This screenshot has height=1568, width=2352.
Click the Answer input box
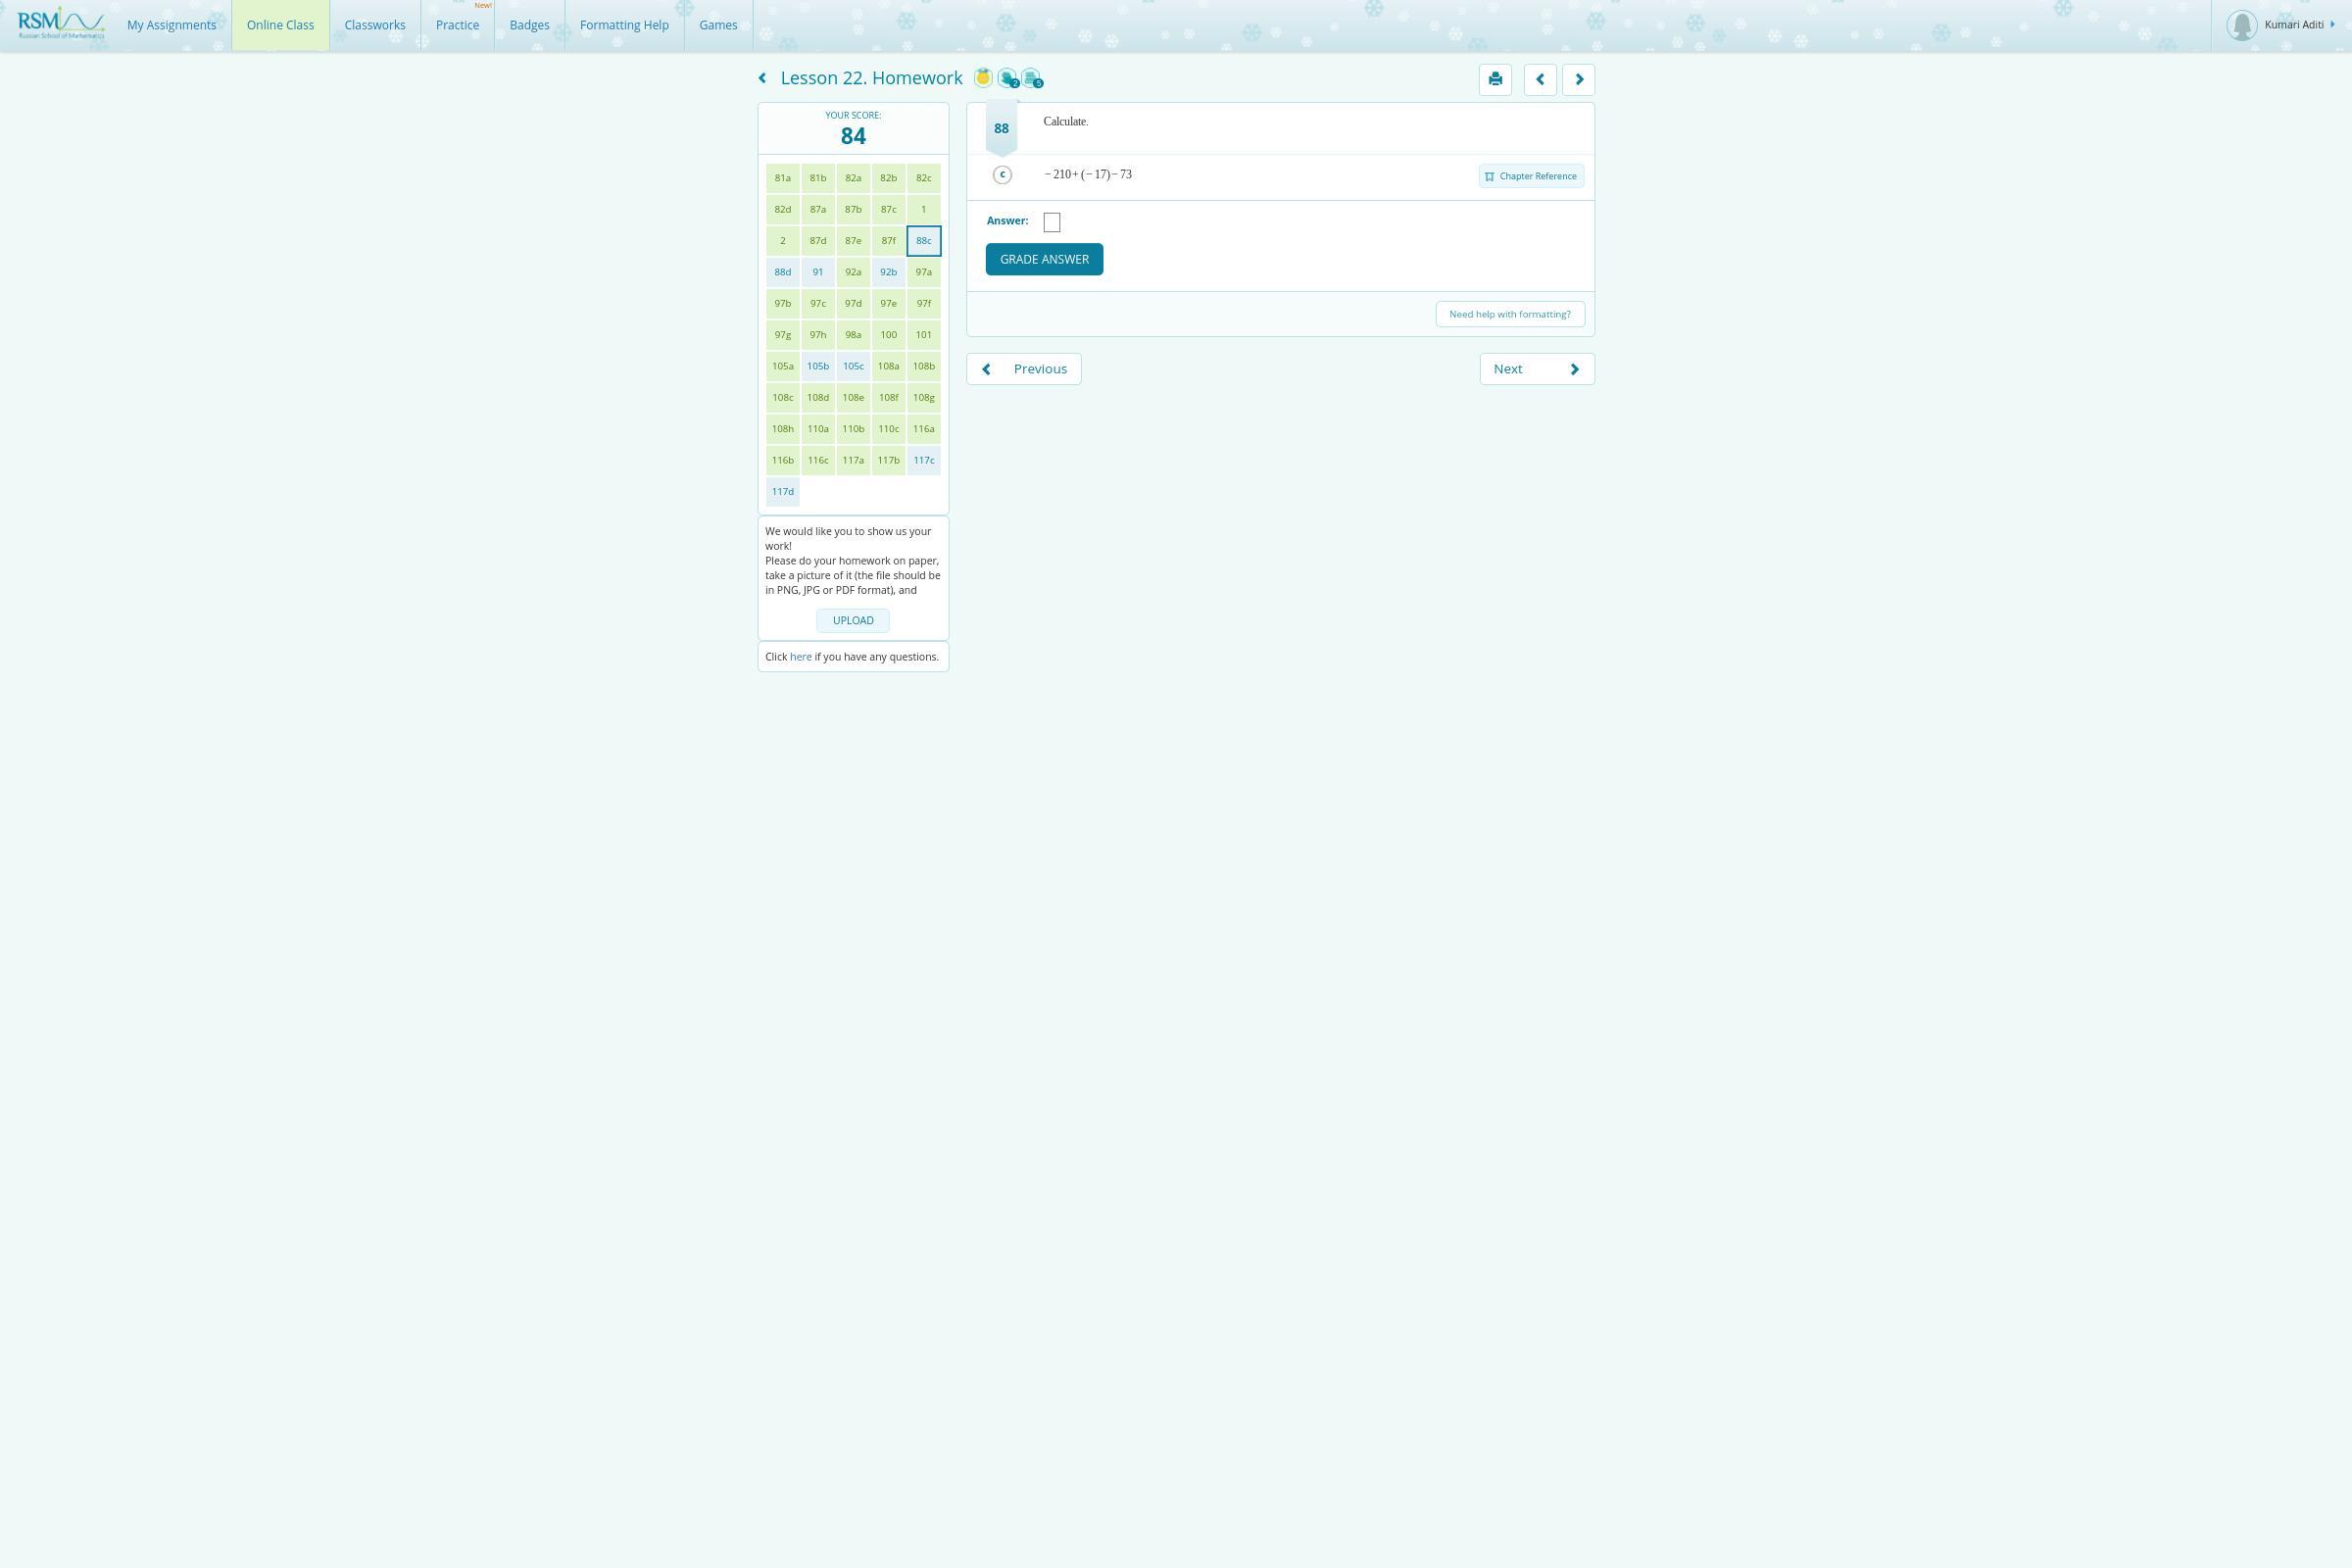pos(1051,222)
